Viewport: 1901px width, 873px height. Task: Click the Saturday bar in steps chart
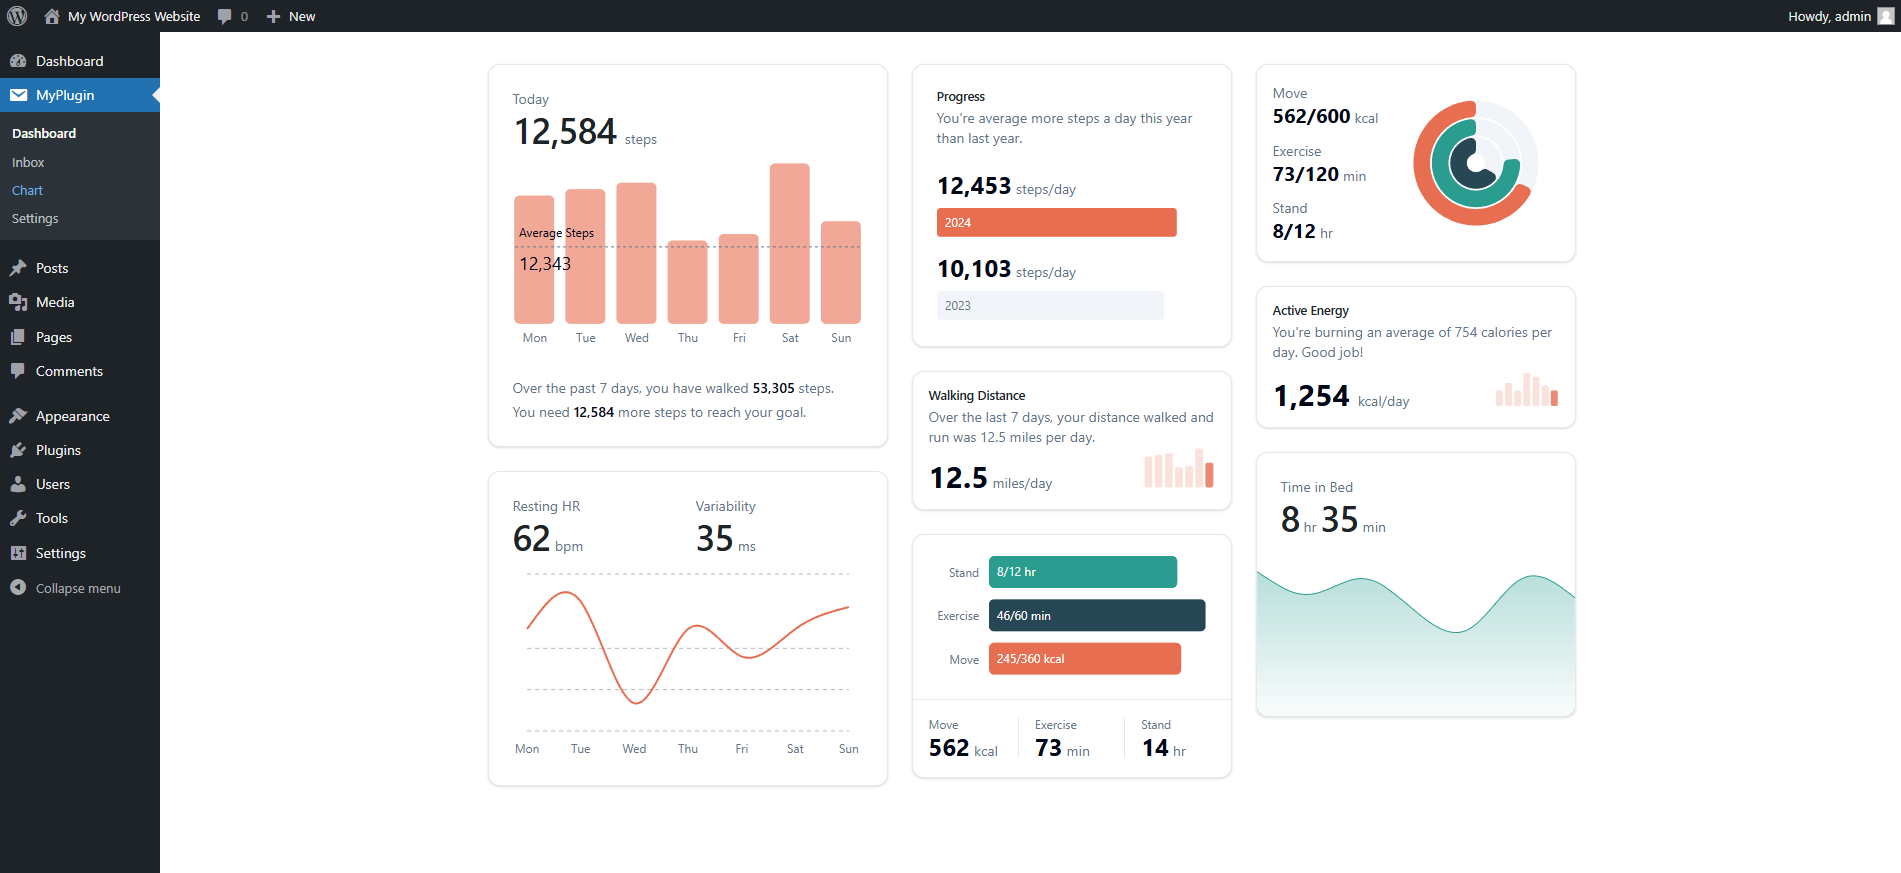click(x=790, y=243)
